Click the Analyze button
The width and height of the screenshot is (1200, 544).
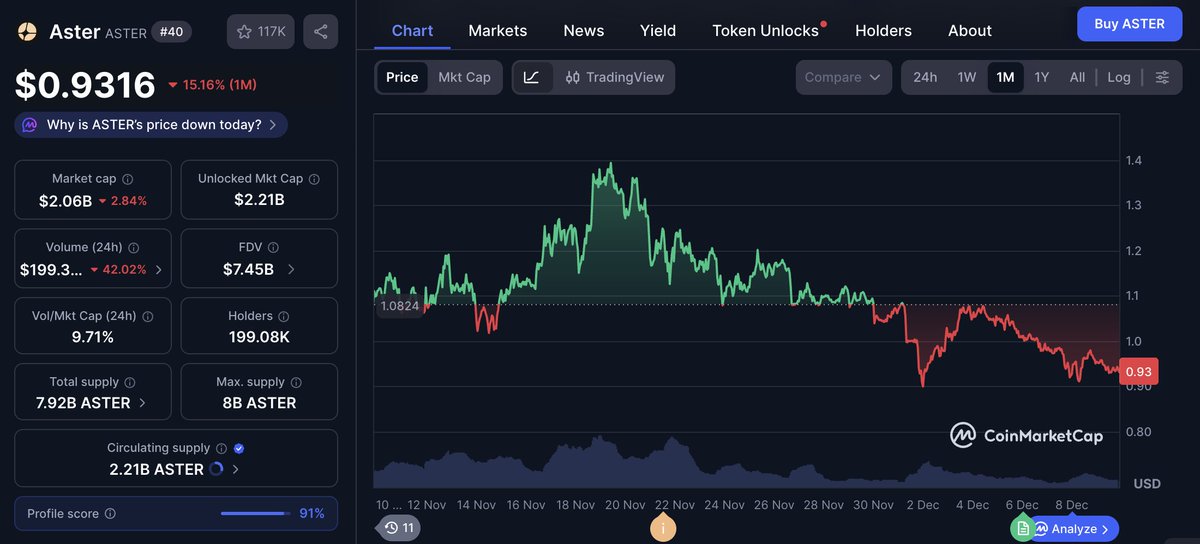coord(1075,528)
